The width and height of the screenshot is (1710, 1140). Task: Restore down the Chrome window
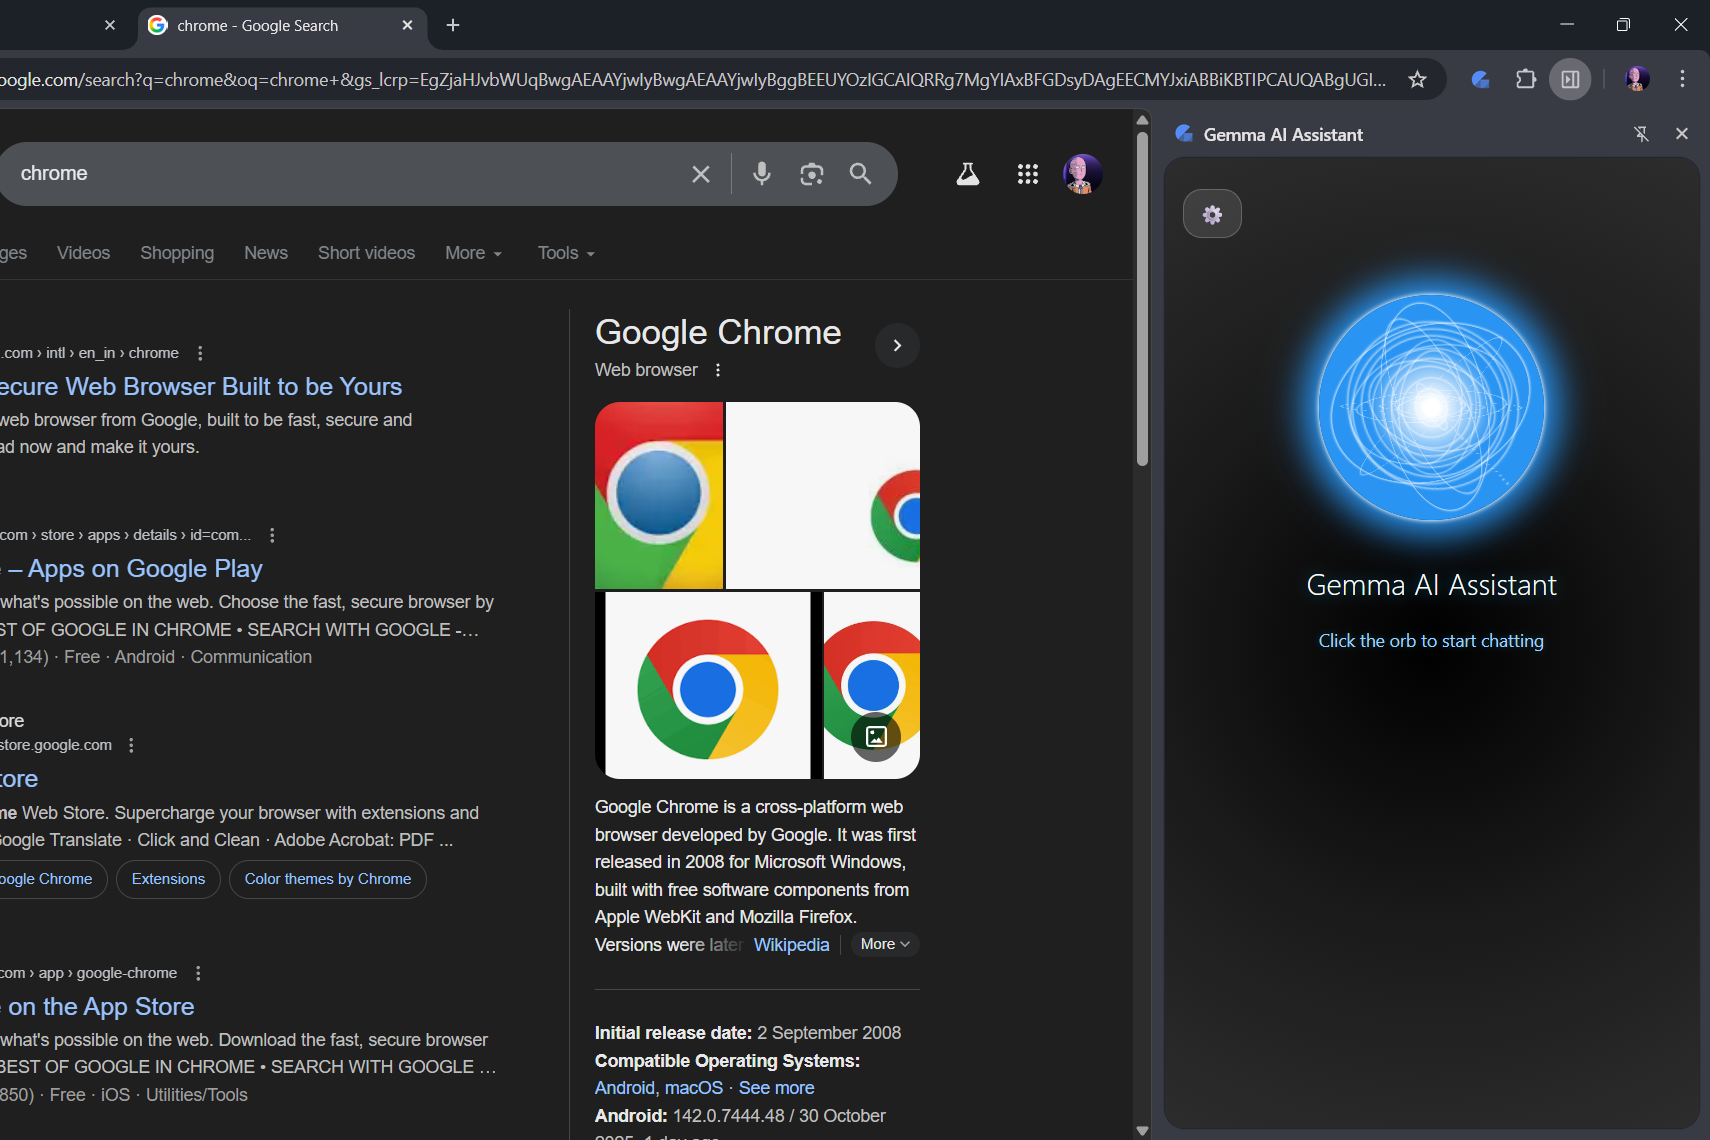tap(1623, 25)
